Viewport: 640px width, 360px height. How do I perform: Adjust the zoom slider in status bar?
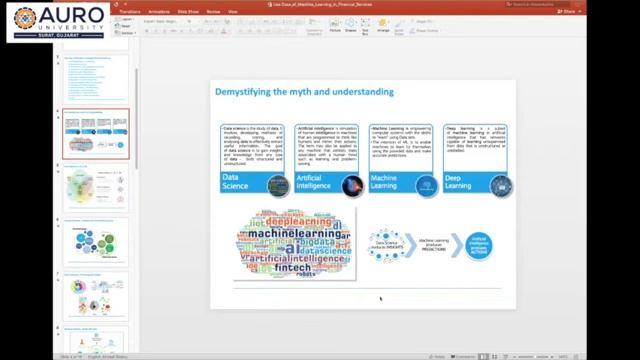click(x=533, y=357)
